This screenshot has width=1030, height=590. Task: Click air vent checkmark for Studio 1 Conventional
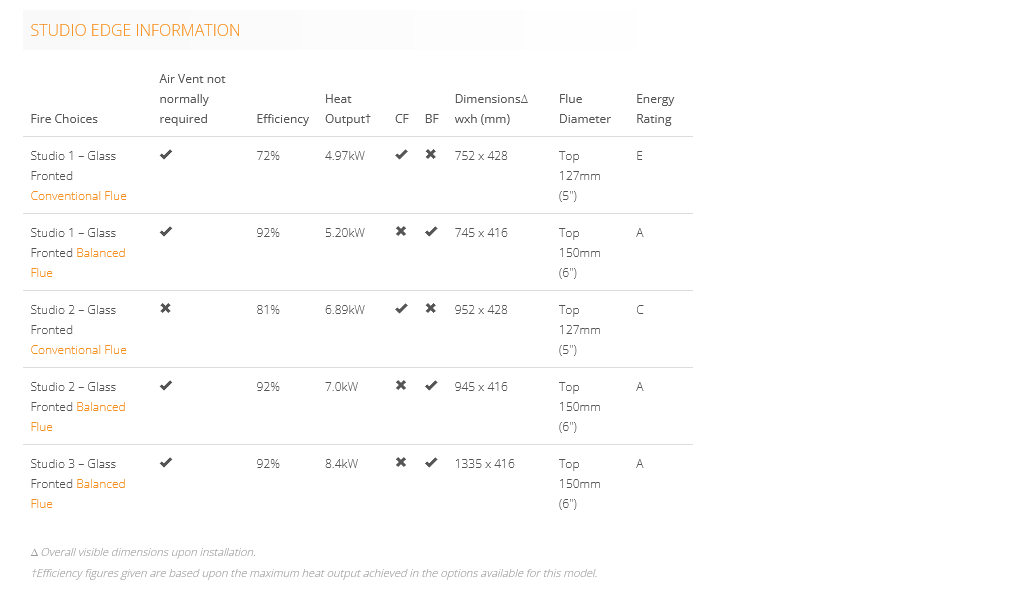[166, 155]
